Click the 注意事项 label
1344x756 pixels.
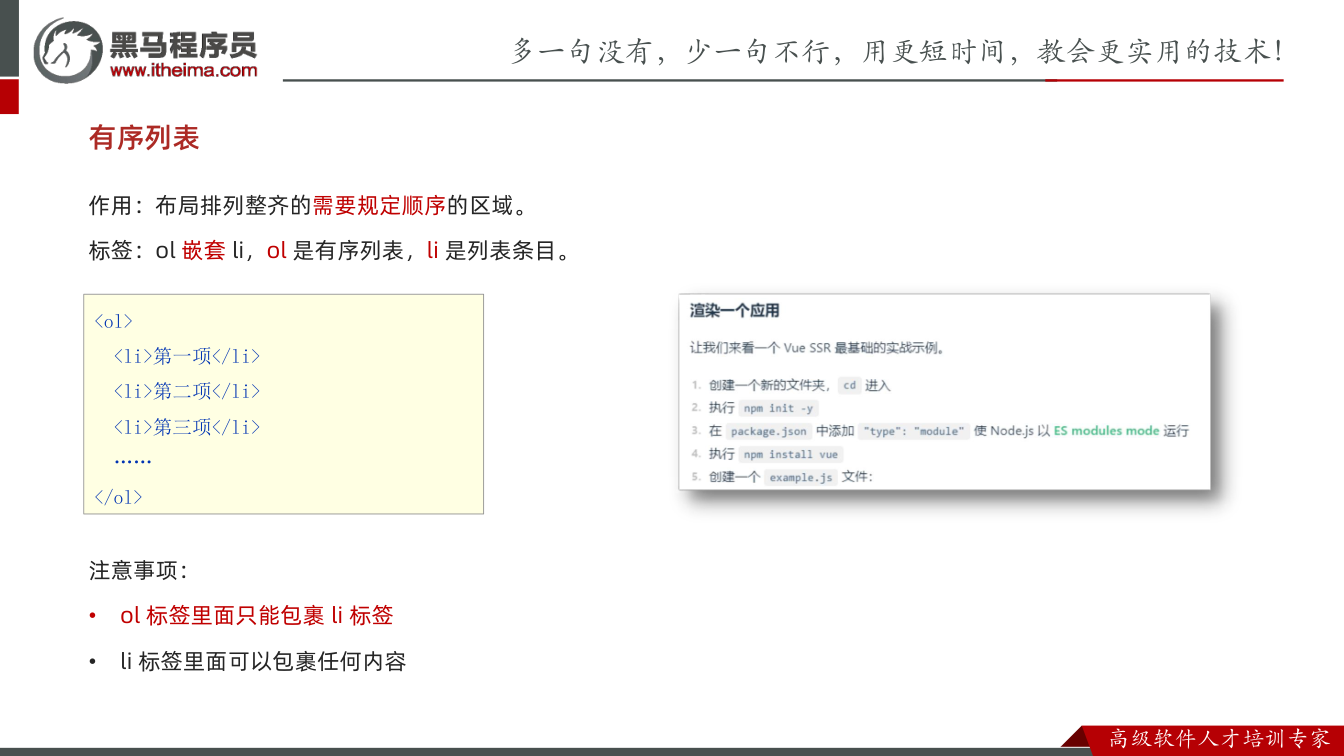(138, 571)
